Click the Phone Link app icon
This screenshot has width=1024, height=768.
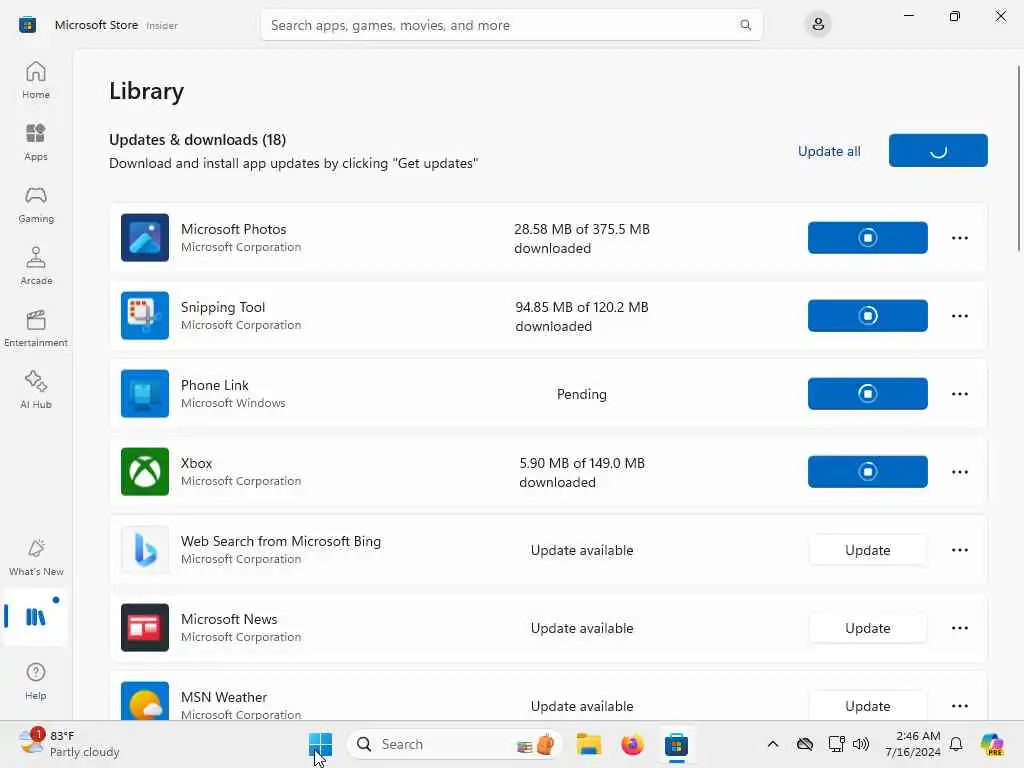[x=145, y=394]
